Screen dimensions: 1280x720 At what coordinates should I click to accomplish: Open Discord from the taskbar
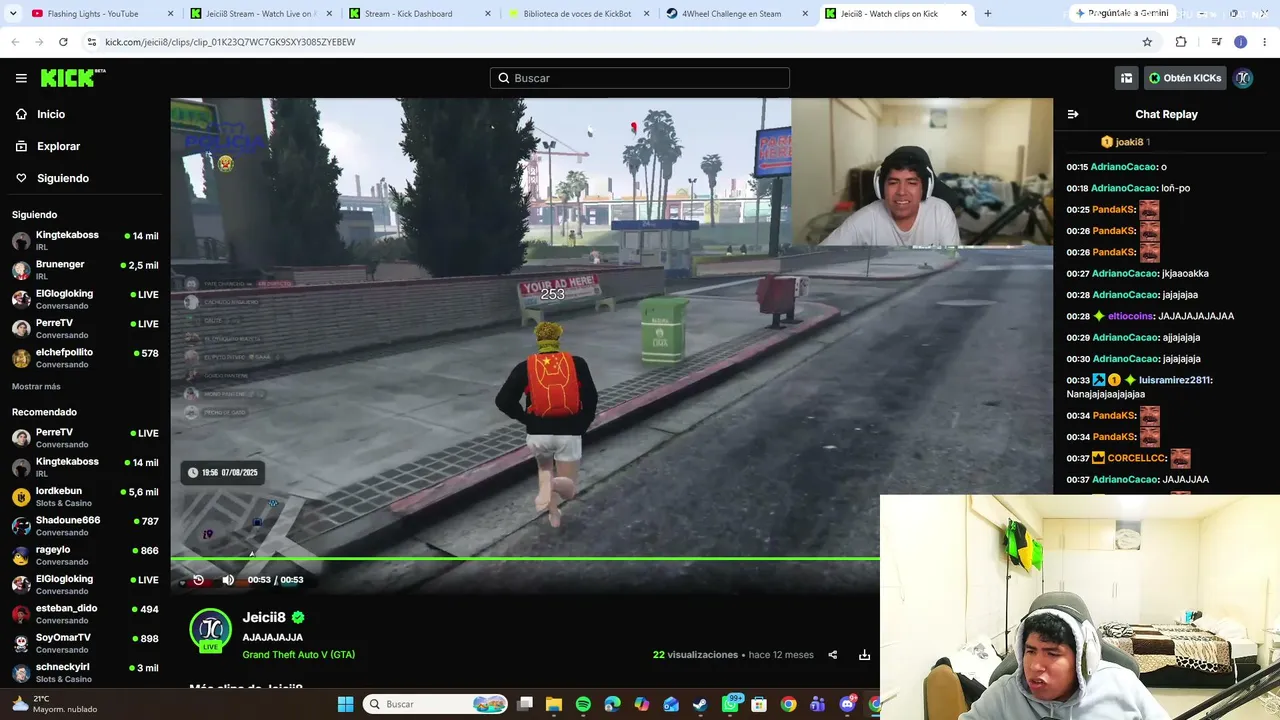[848, 704]
